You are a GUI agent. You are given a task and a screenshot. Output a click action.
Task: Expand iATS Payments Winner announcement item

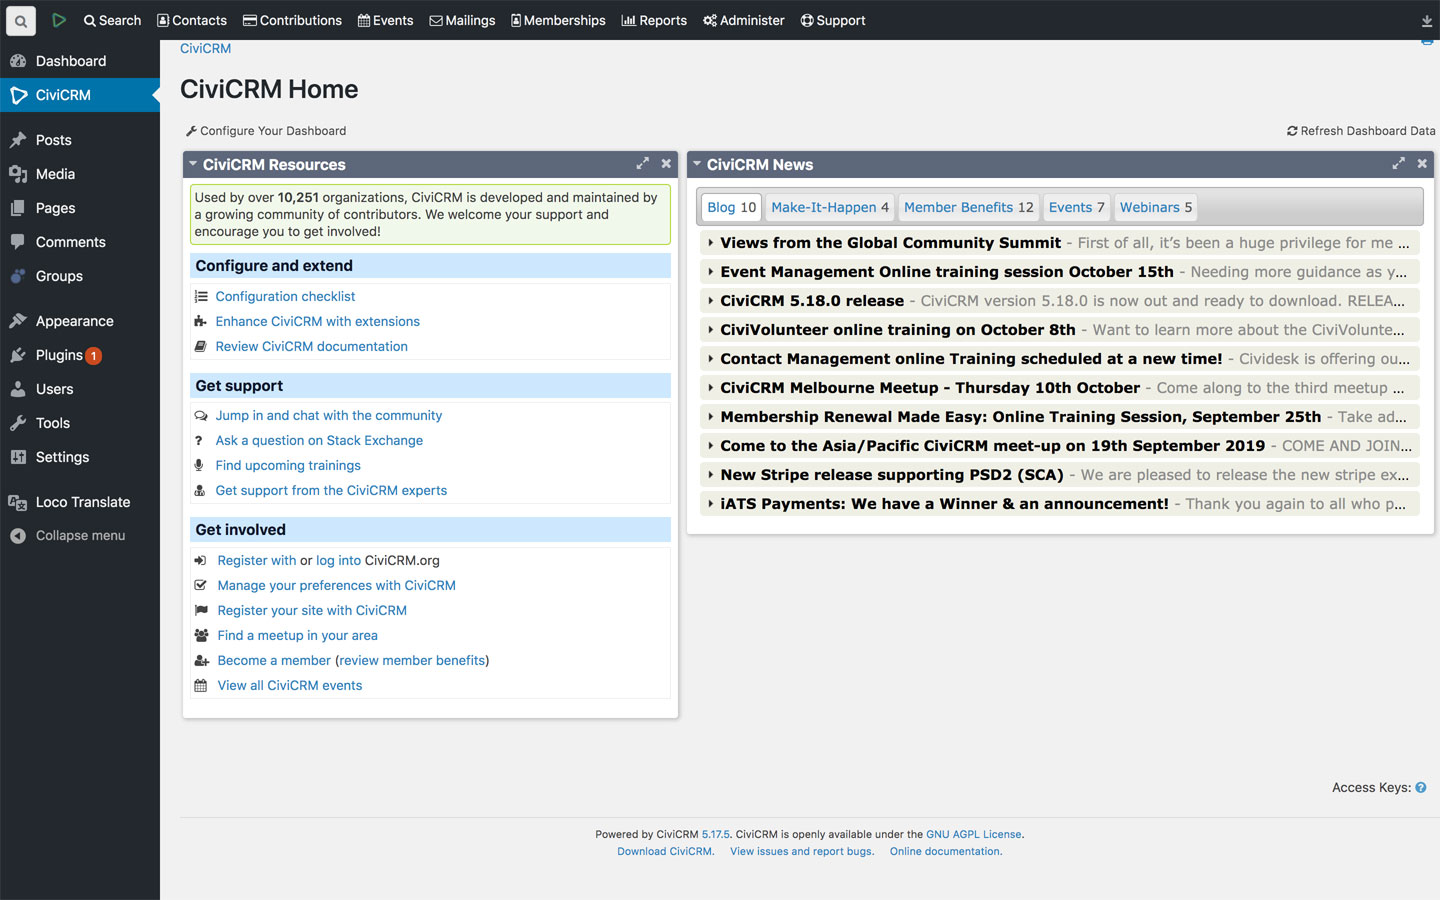tap(1060, 504)
